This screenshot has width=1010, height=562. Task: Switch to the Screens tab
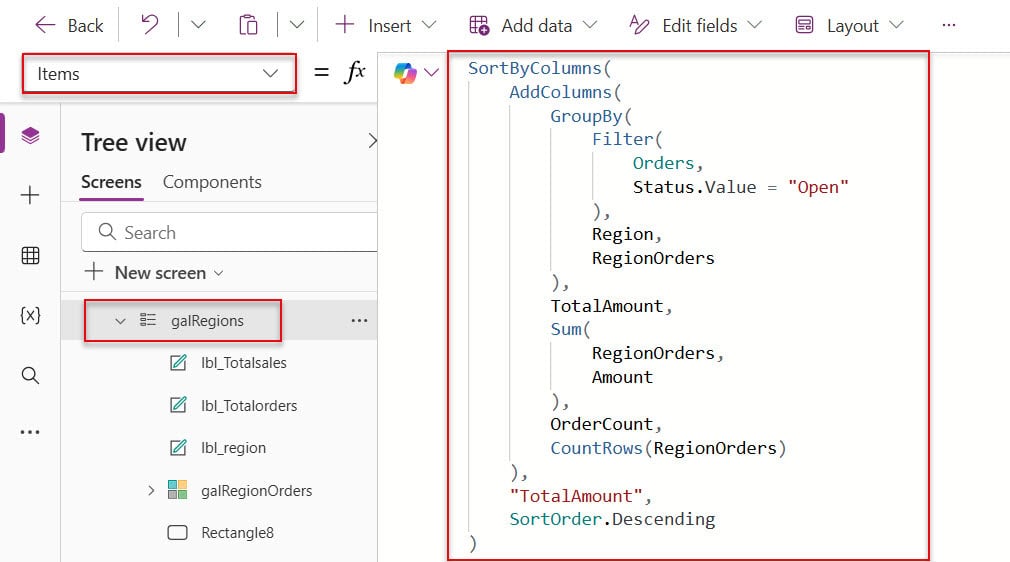click(111, 182)
